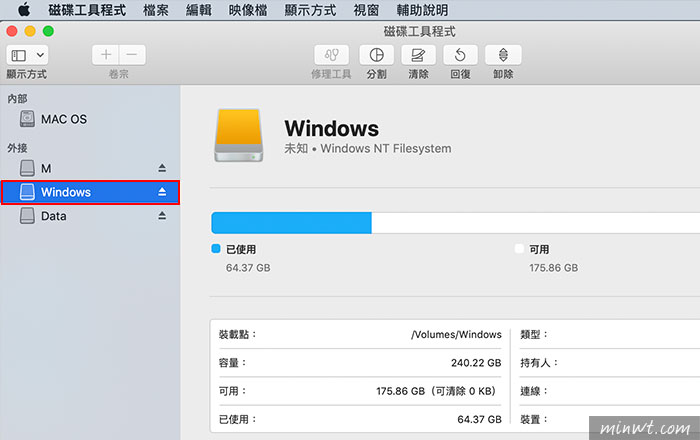The image size is (700, 440).
Task: Click the MAC OS disk icon
Action: point(27,119)
